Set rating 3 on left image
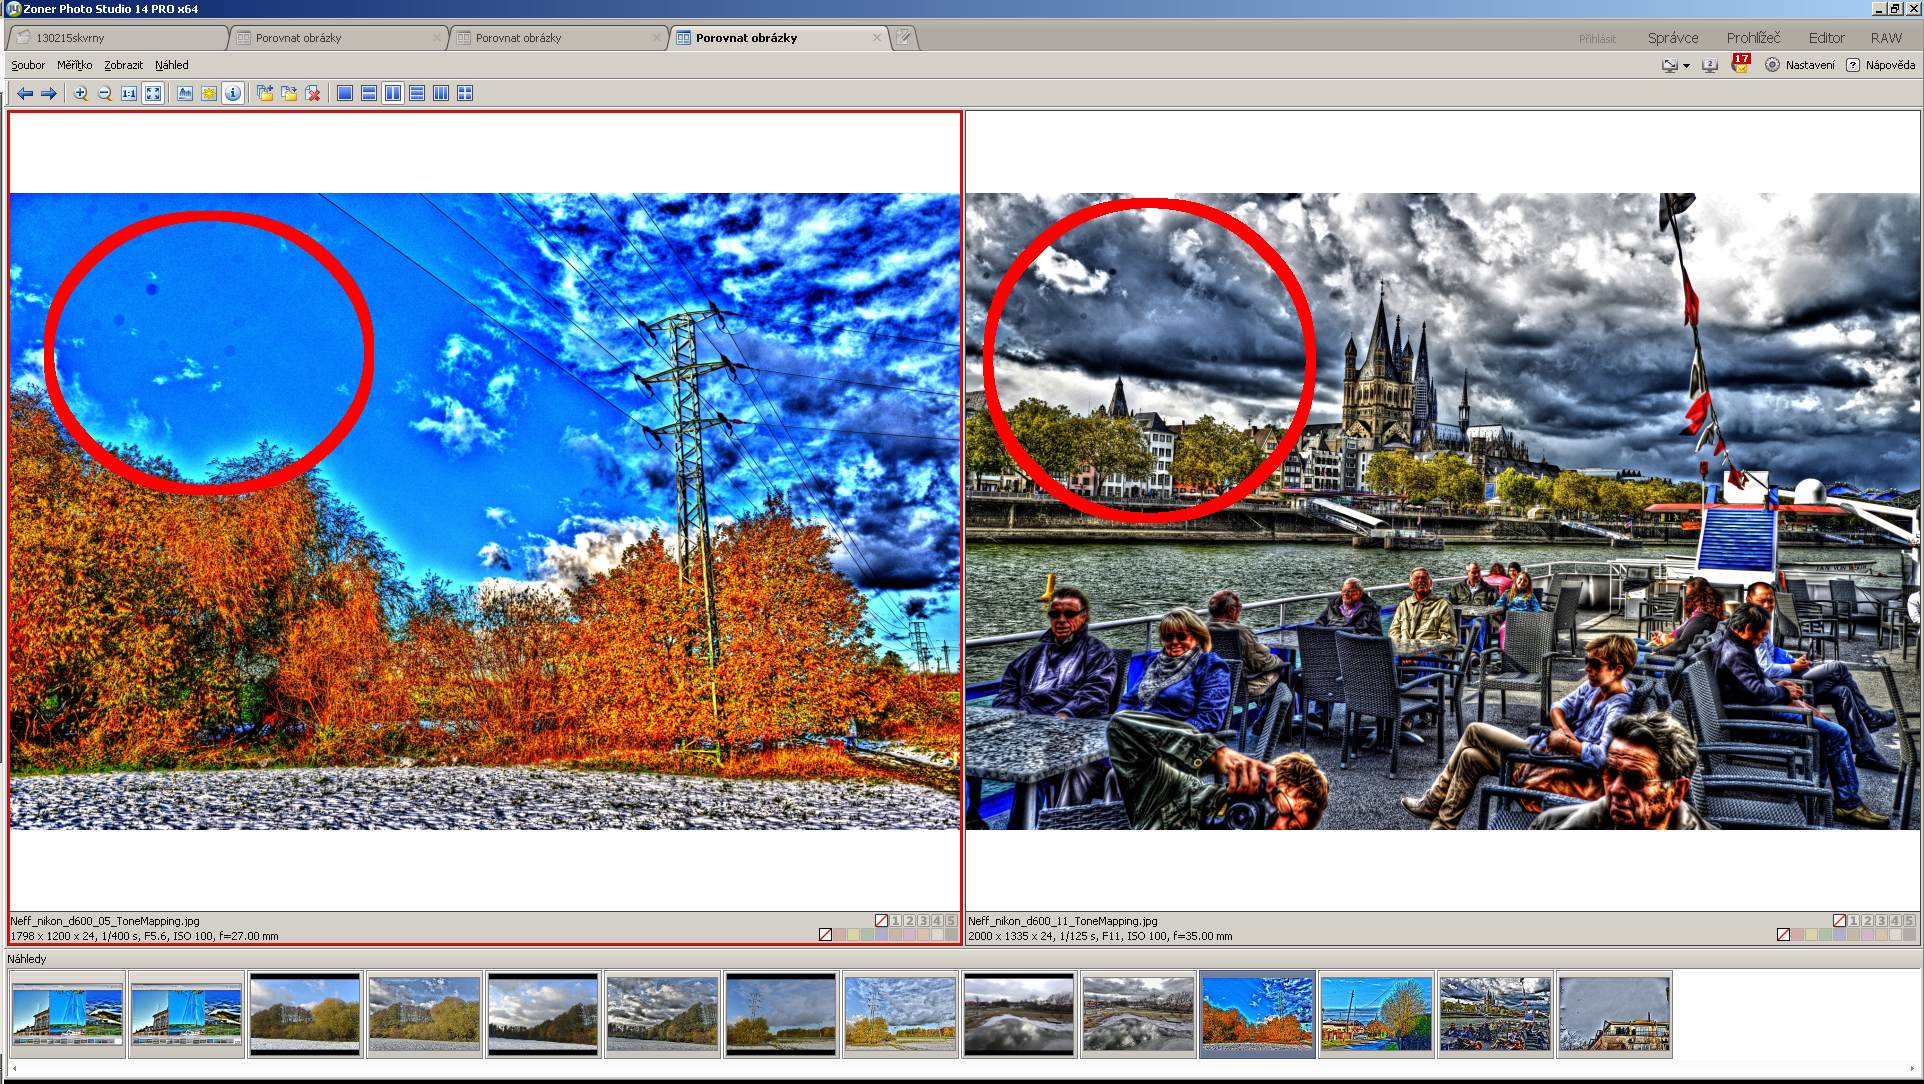Image resolution: width=1924 pixels, height=1084 pixels. tap(923, 920)
